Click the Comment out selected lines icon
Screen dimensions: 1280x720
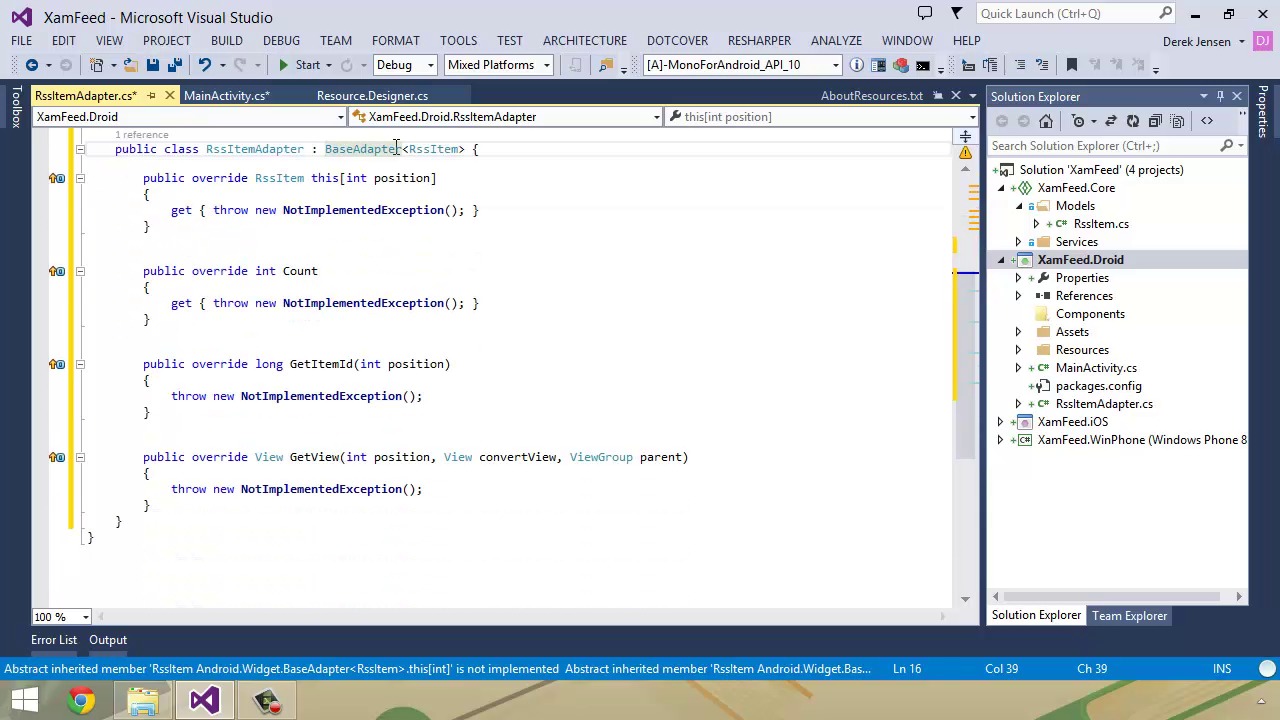tap(1019, 65)
